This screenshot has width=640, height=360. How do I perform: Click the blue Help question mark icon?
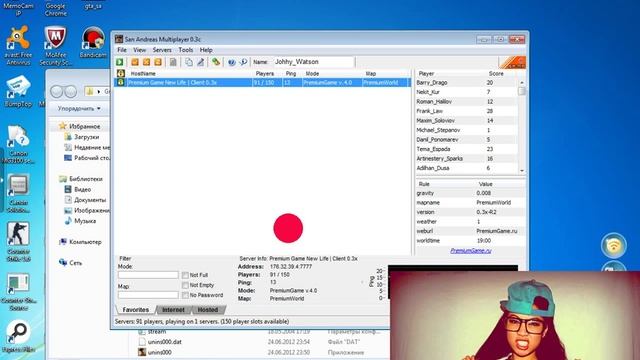point(231,62)
